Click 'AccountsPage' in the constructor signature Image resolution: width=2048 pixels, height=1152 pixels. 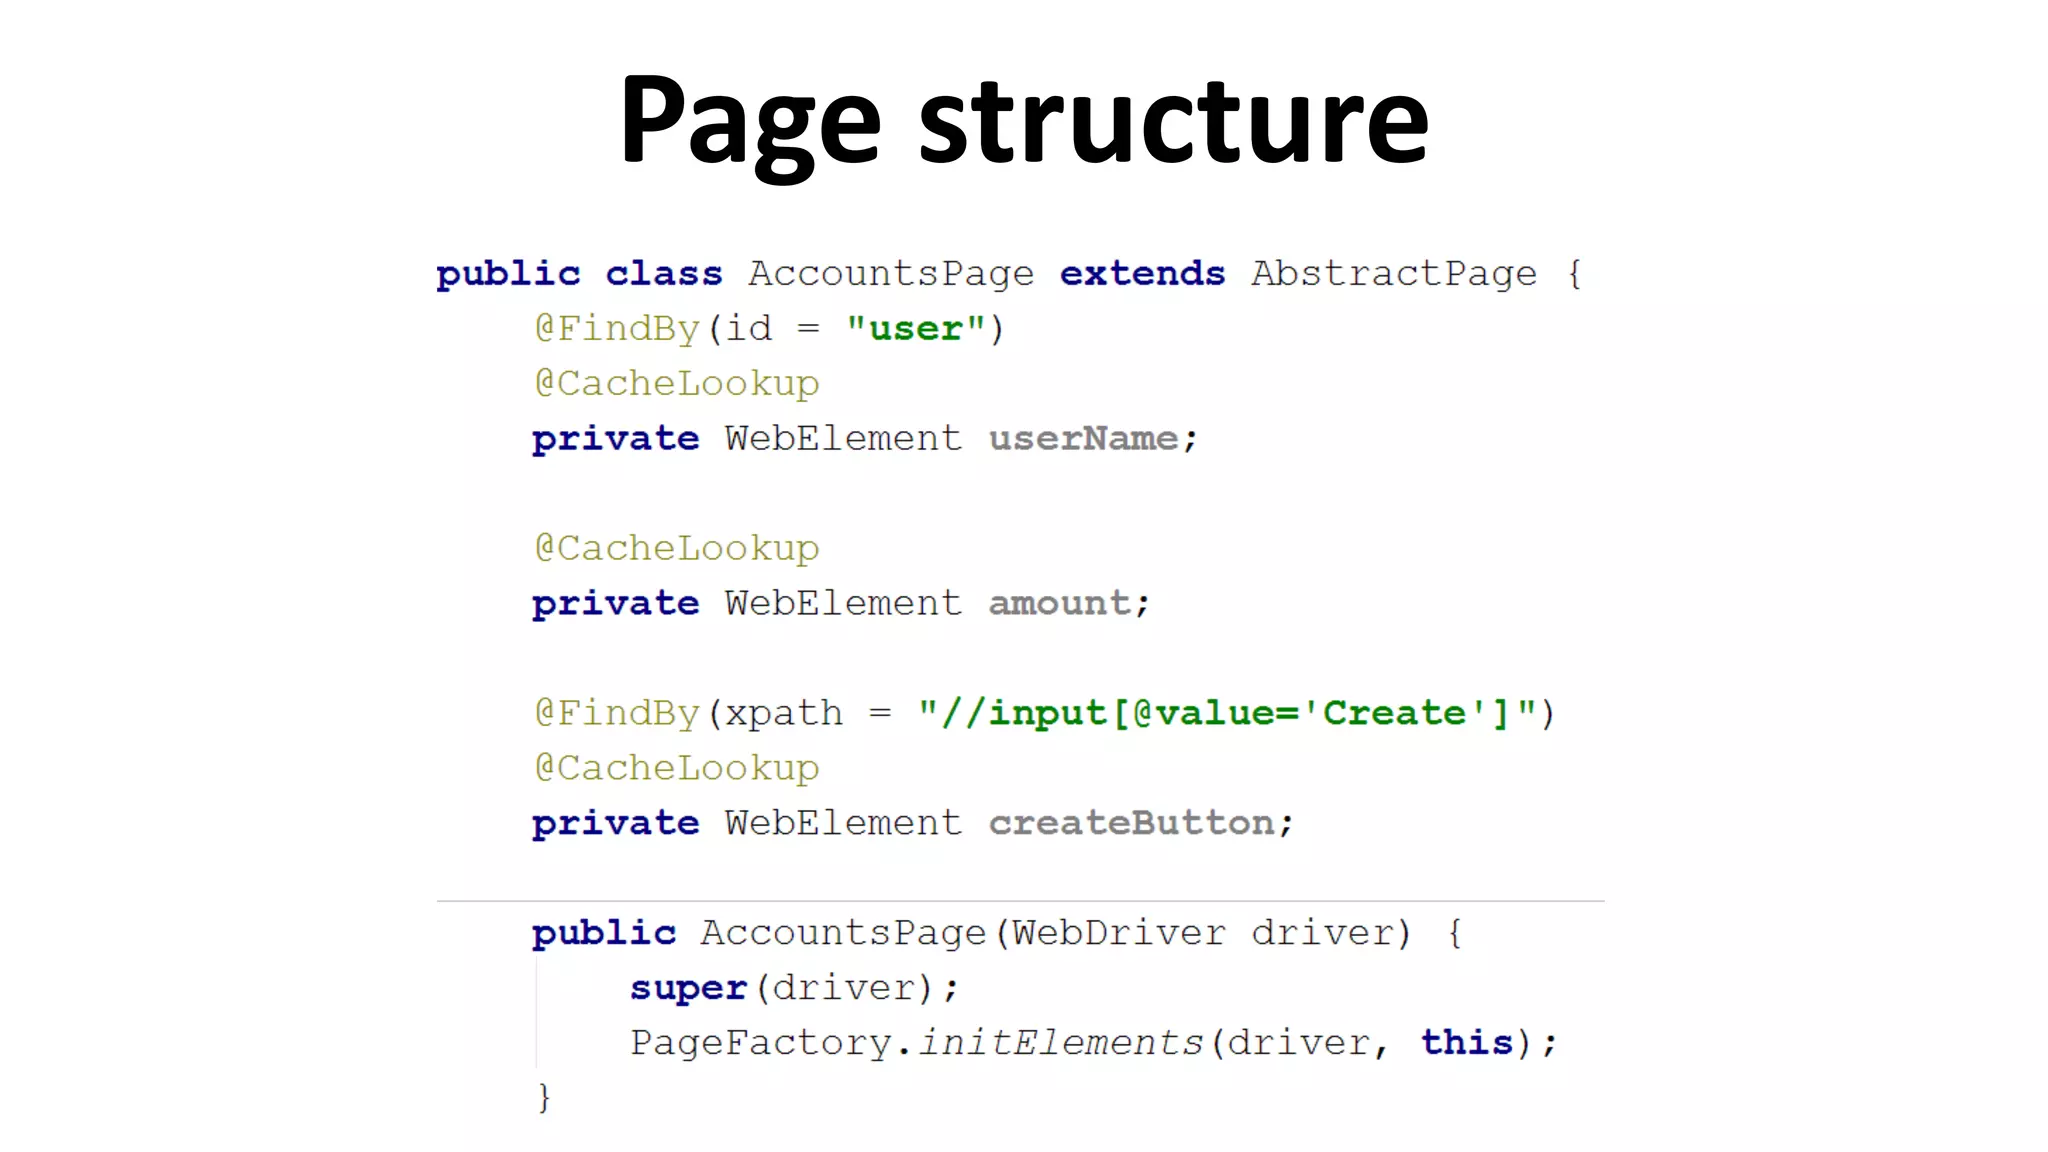[843, 933]
